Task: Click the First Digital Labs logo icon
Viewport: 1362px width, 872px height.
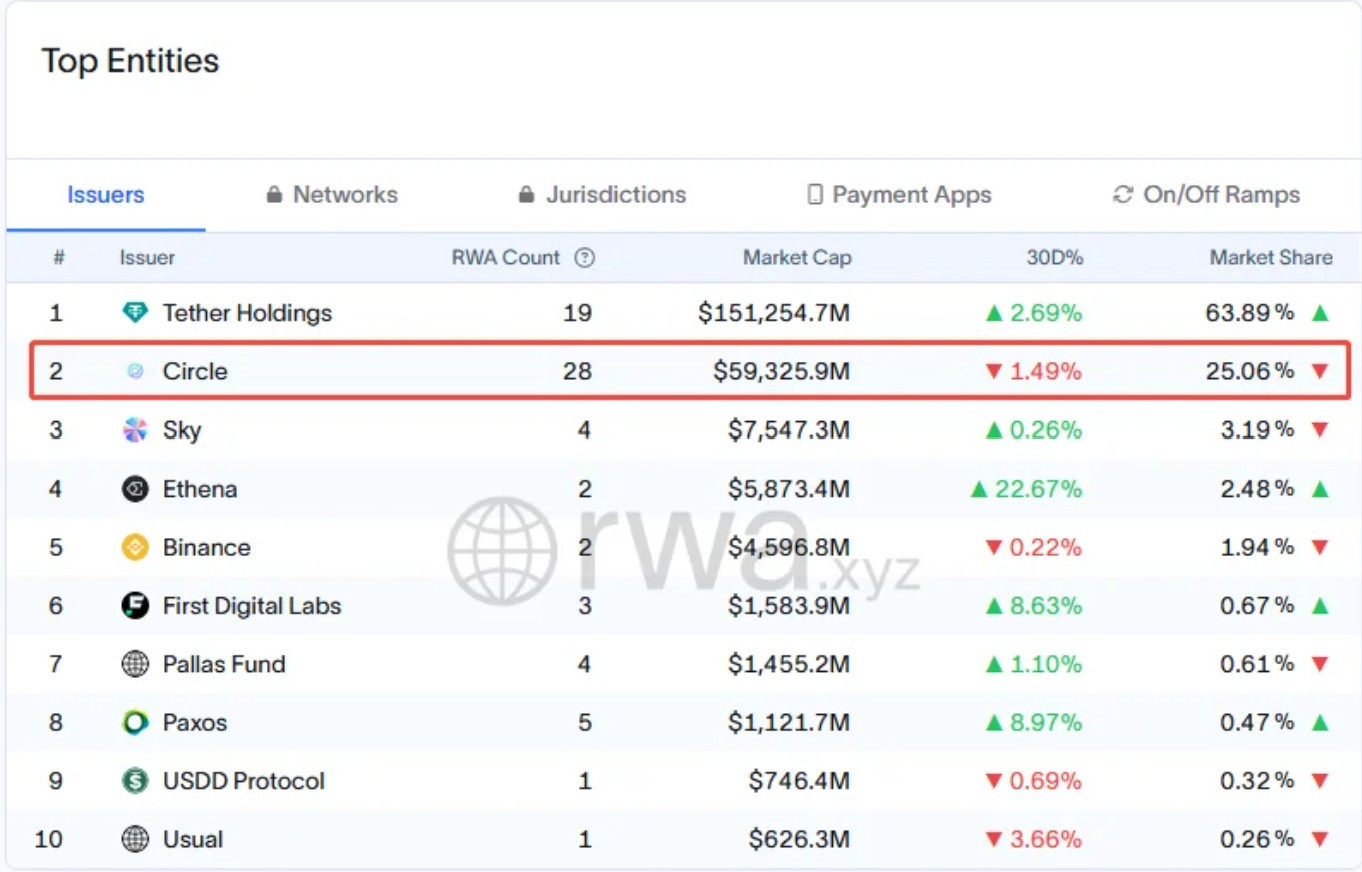Action: (135, 606)
